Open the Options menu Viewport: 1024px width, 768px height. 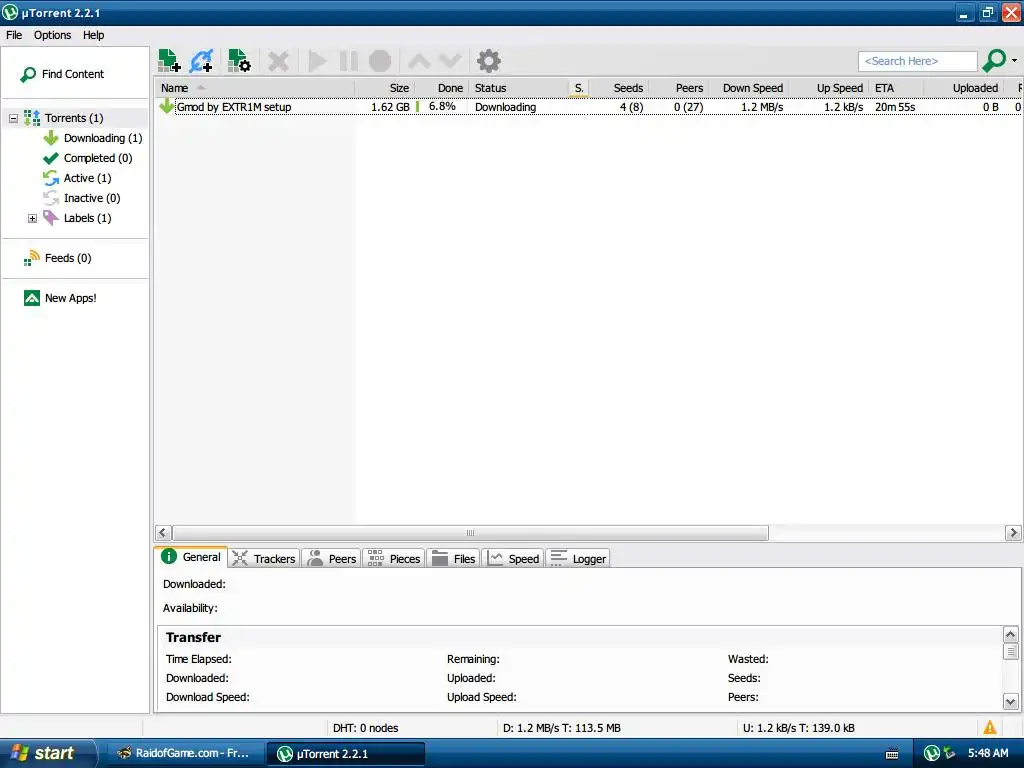(52, 35)
